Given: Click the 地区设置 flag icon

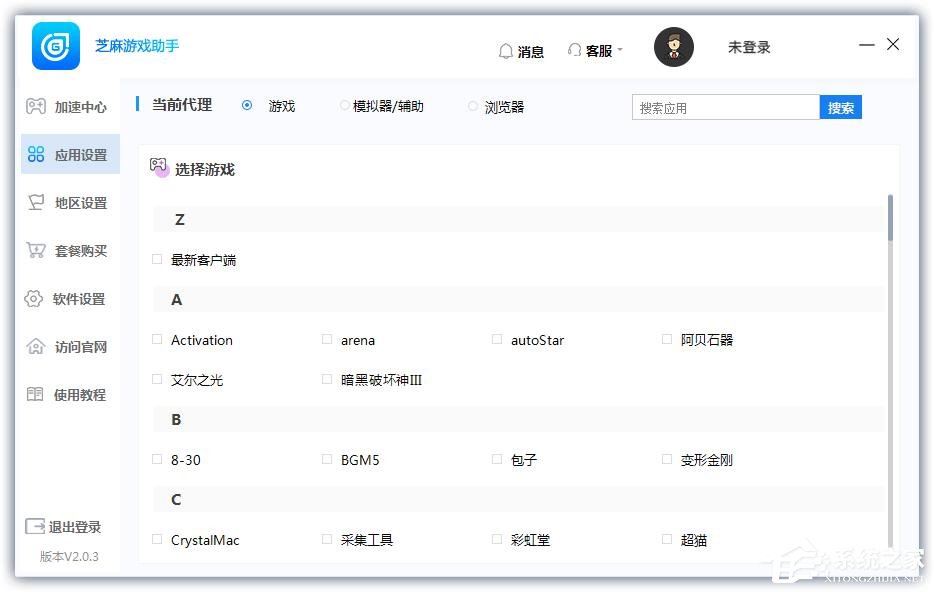Looking at the screenshot, I should [35, 202].
